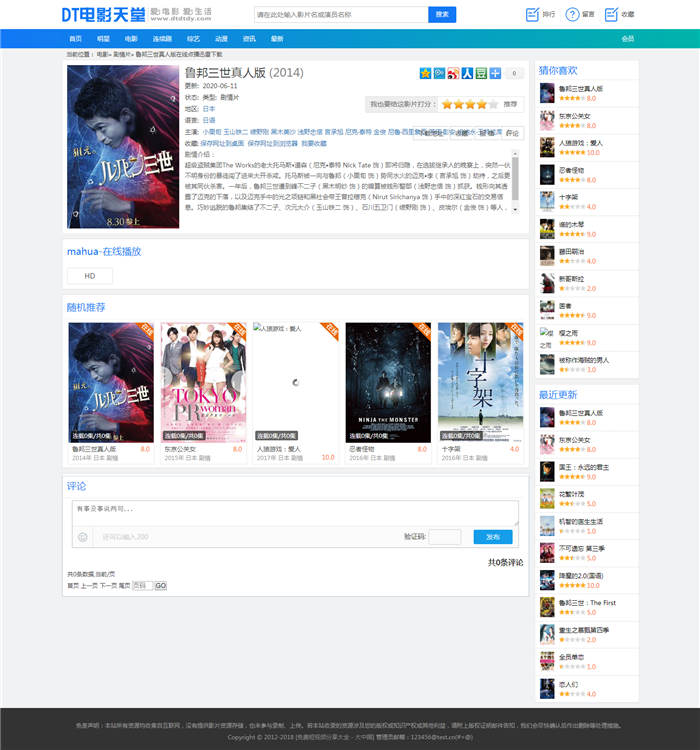Viewport: 700px width, 750px height.
Task: Go to the 动漫 navigation tab
Action: [221, 39]
